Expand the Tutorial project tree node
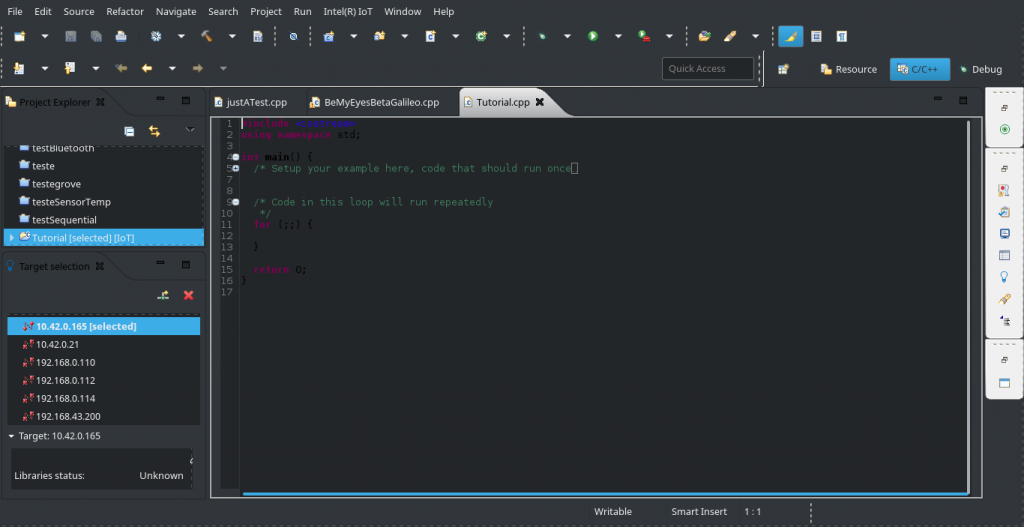 click(x=11, y=238)
